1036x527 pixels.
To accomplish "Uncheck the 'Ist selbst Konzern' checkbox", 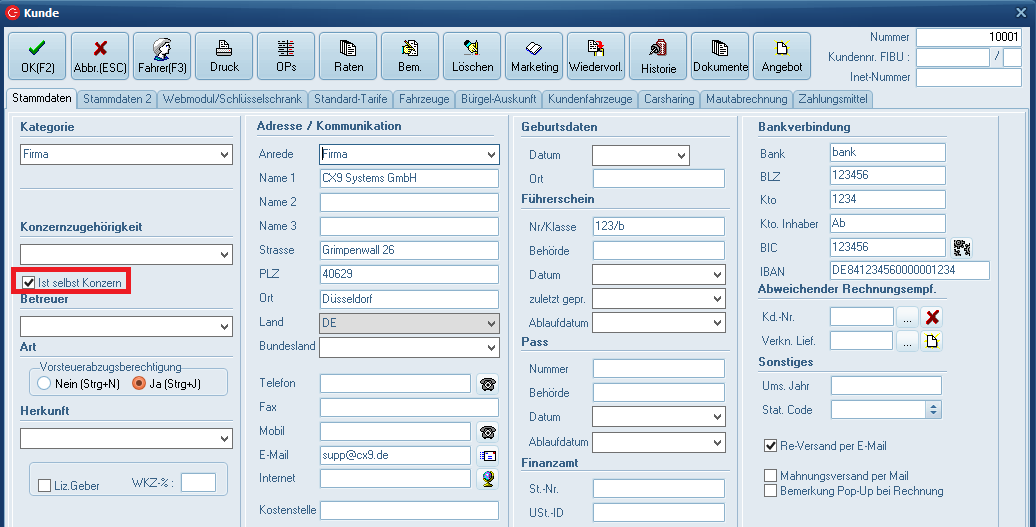I will click(x=29, y=283).
